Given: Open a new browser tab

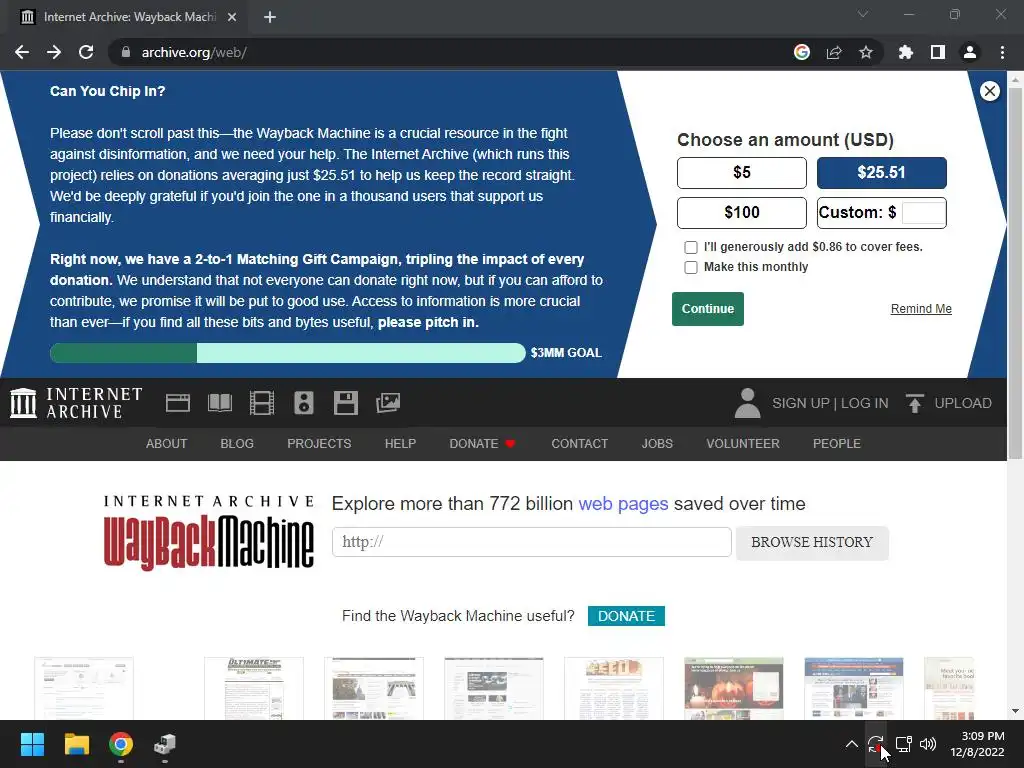Looking at the screenshot, I should pos(270,17).
